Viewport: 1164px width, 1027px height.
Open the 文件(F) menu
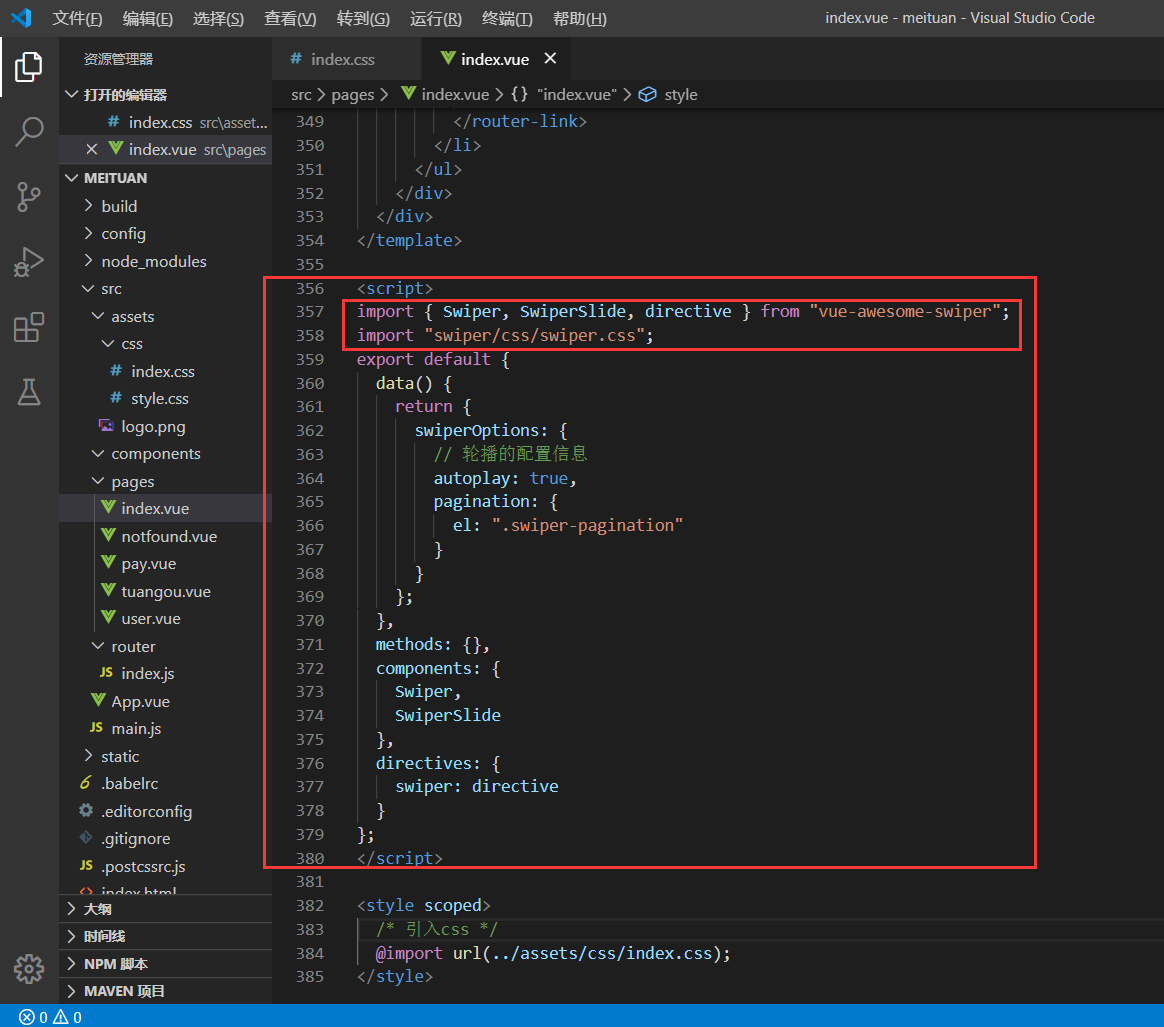(x=77, y=19)
